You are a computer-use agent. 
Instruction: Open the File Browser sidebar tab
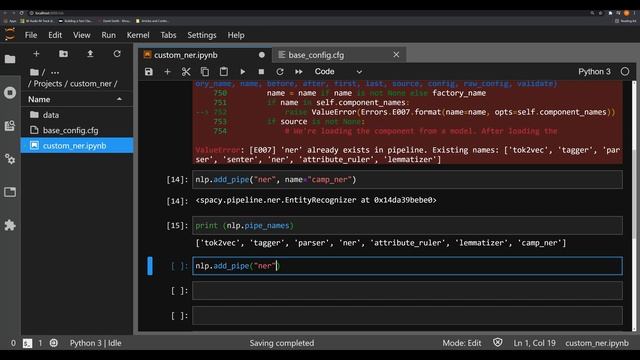coord(10,59)
